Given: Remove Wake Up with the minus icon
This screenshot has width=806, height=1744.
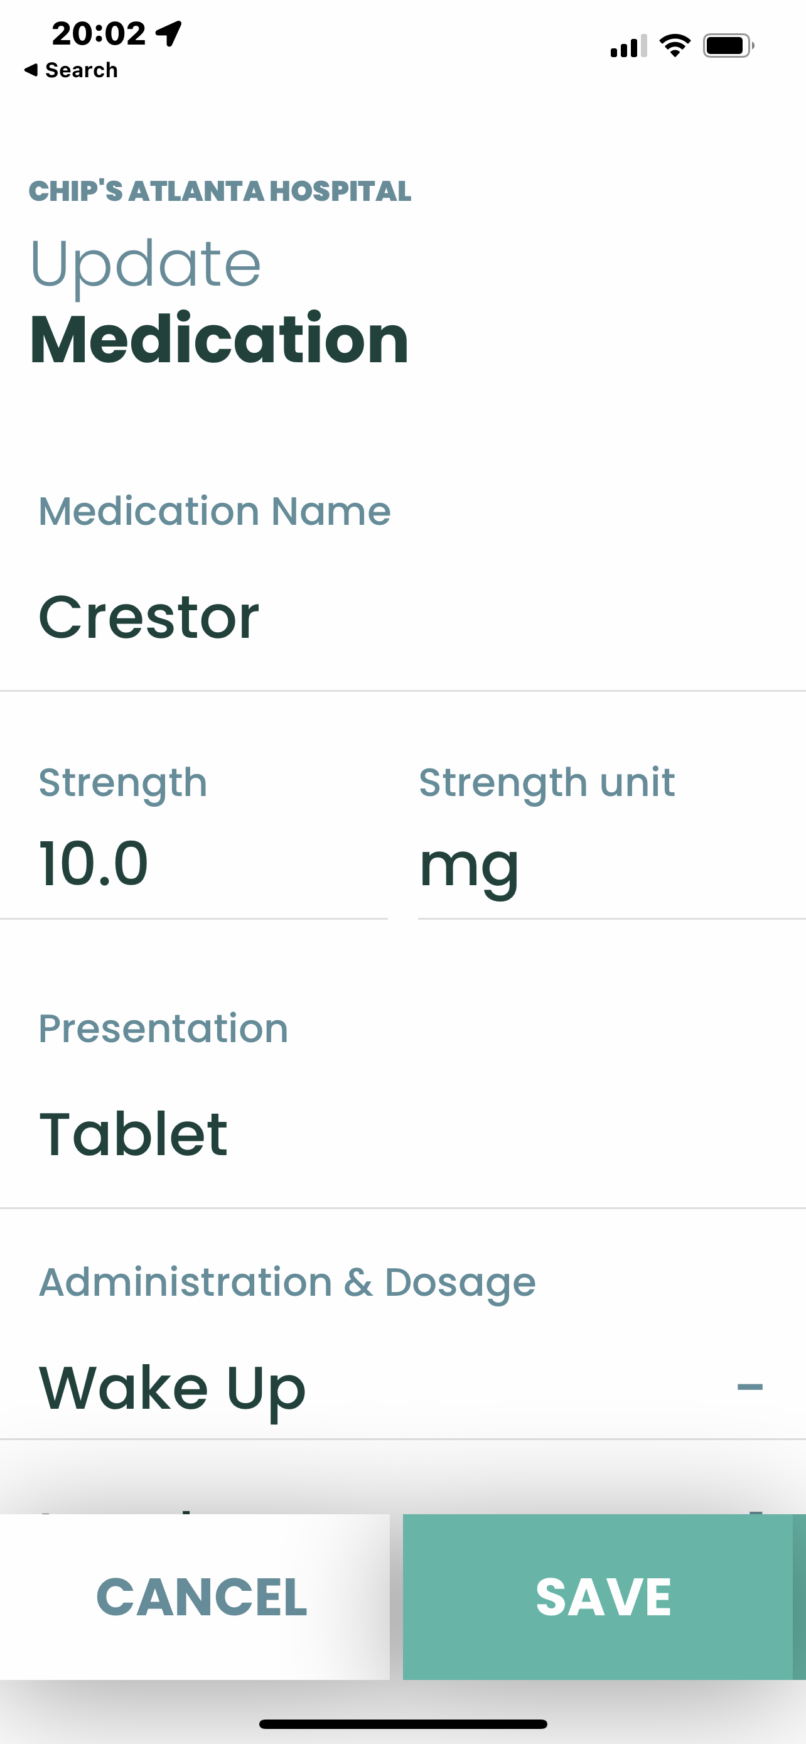Looking at the screenshot, I should coord(750,1387).
